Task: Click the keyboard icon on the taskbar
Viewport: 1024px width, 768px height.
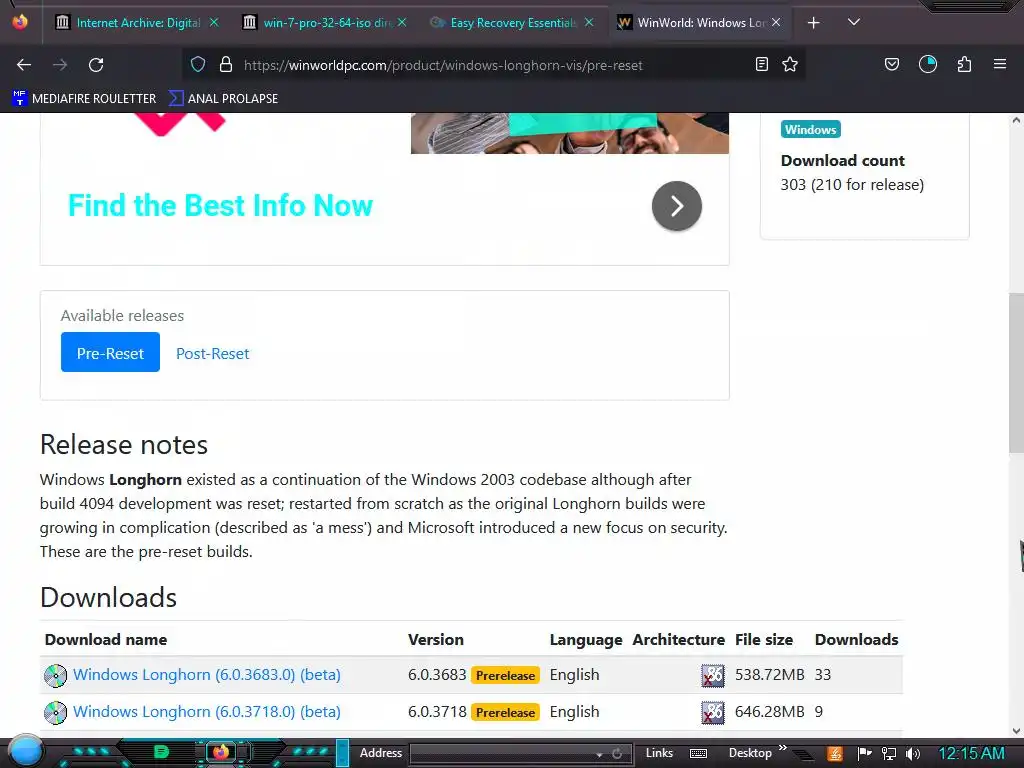Action: (x=698, y=754)
